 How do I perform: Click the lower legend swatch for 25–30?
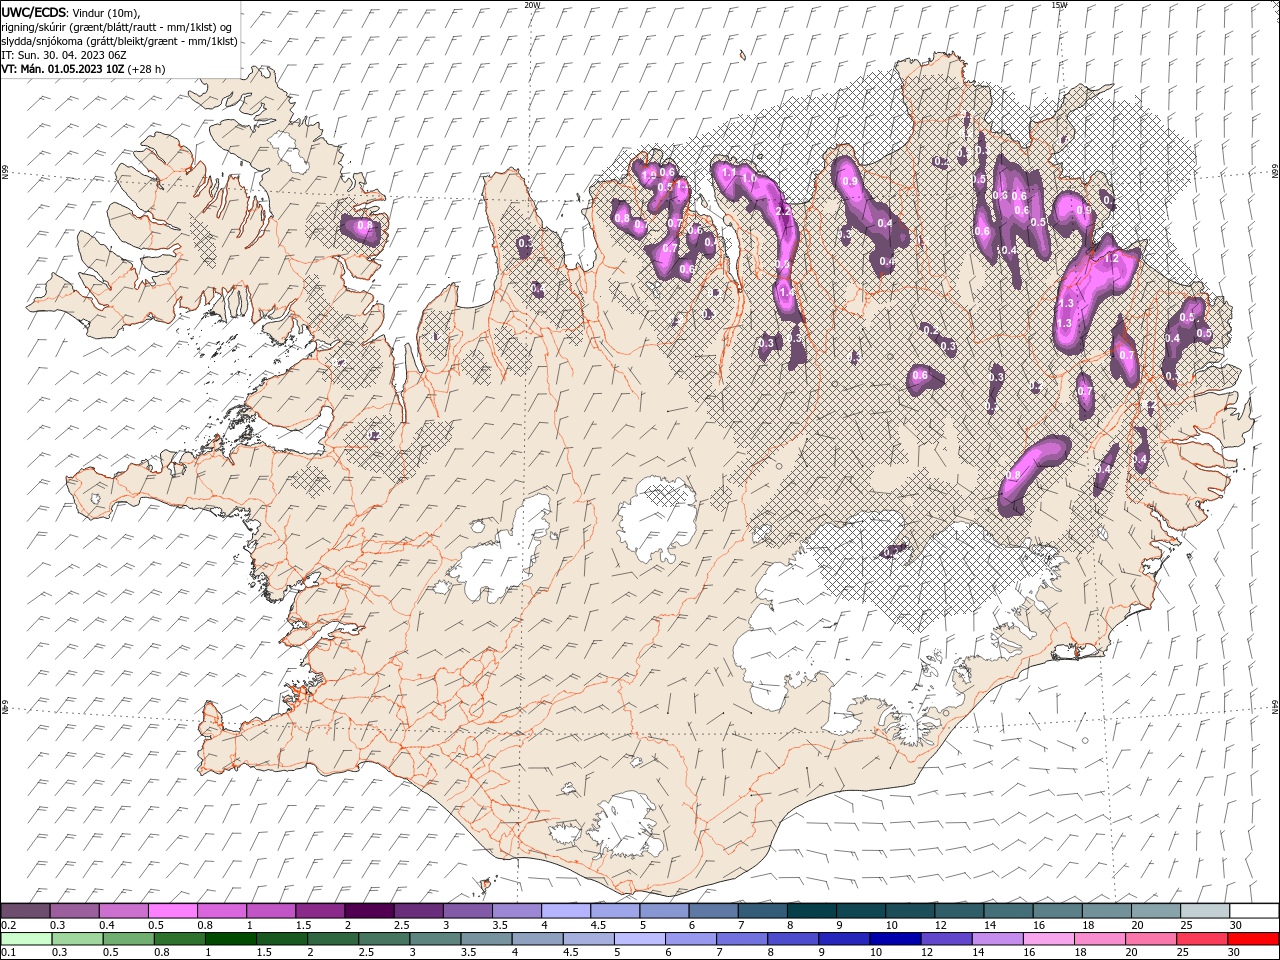(x=1201, y=939)
